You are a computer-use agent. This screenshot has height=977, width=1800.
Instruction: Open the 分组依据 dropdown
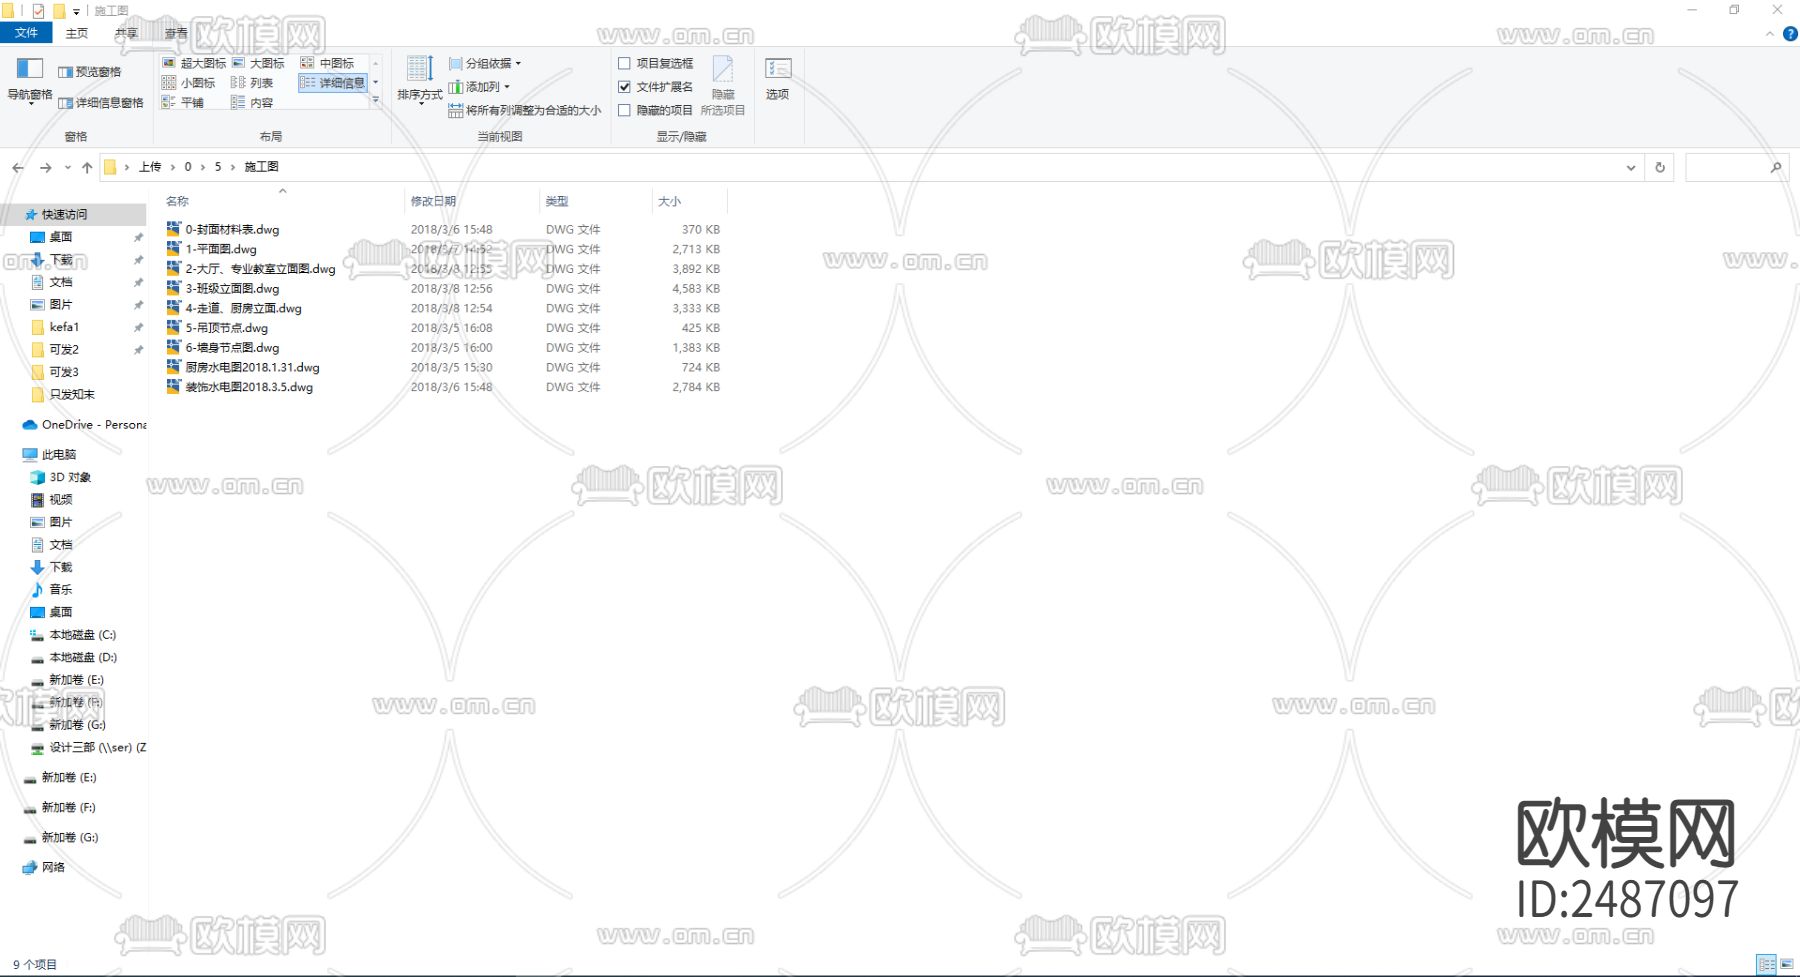[x=485, y=63]
